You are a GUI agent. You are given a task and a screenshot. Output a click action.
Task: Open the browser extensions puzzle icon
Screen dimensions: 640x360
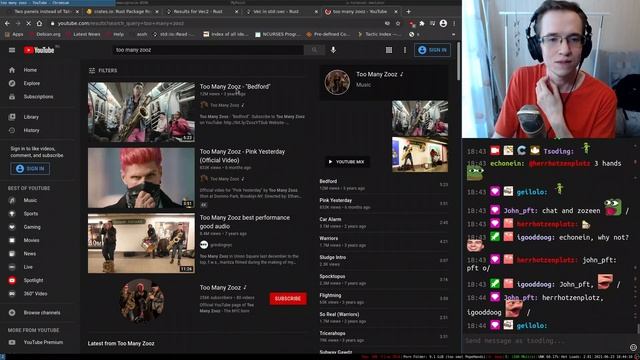[x=422, y=24]
